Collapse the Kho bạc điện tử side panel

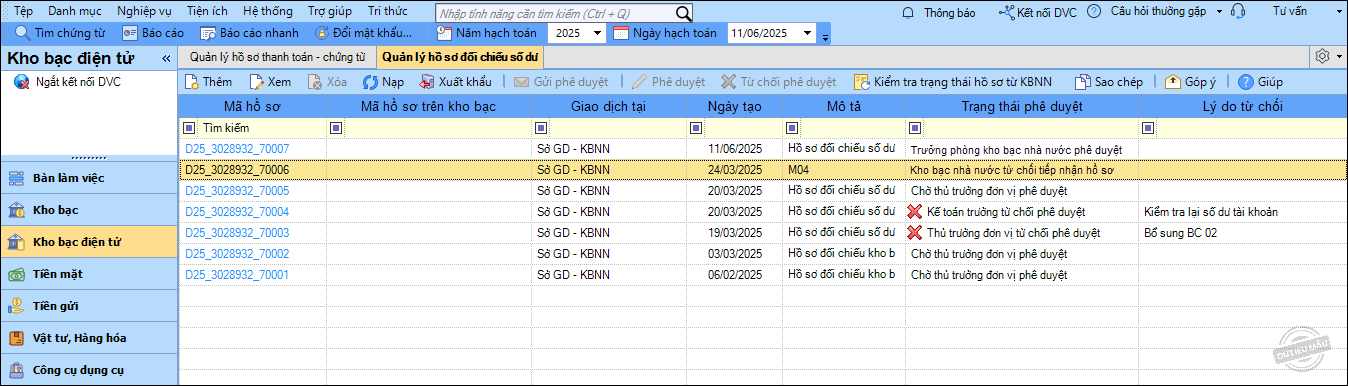pyautogui.click(x=166, y=58)
